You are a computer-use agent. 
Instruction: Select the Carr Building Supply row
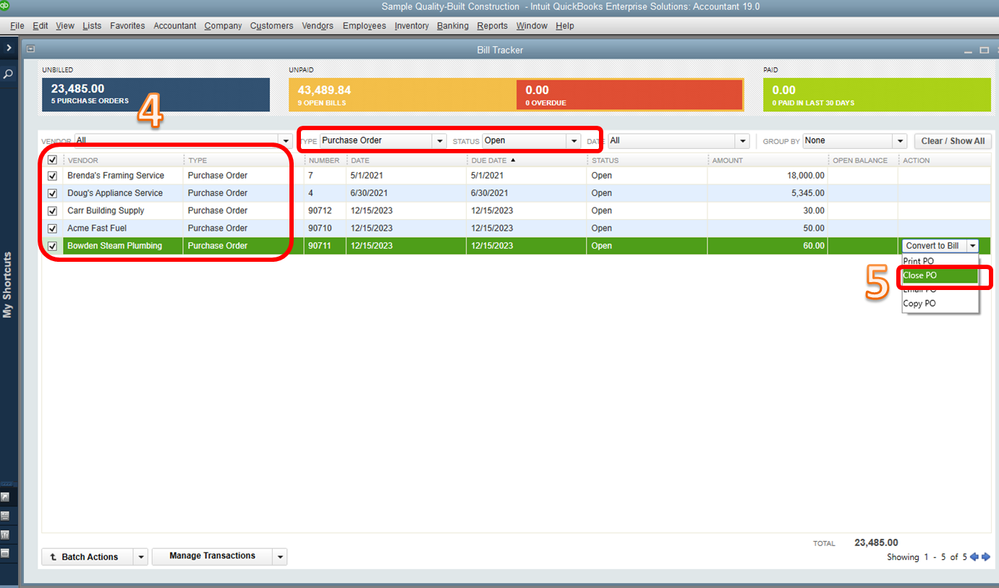coord(516,211)
